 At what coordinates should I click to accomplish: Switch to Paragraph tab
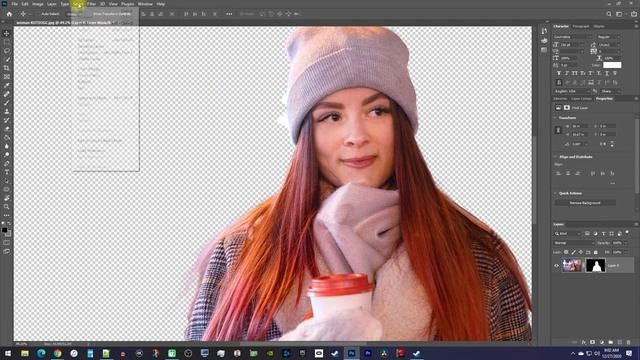point(581,27)
